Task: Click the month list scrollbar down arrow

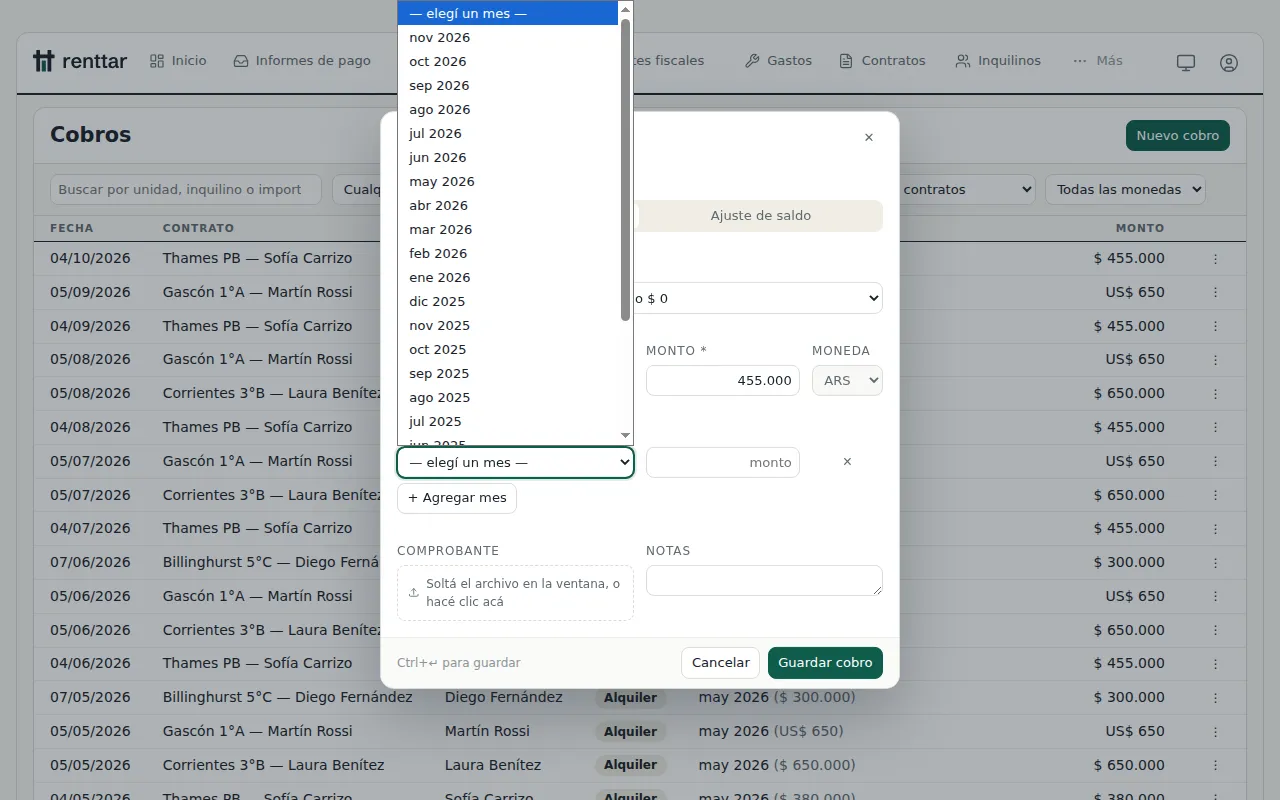Action: [626, 436]
